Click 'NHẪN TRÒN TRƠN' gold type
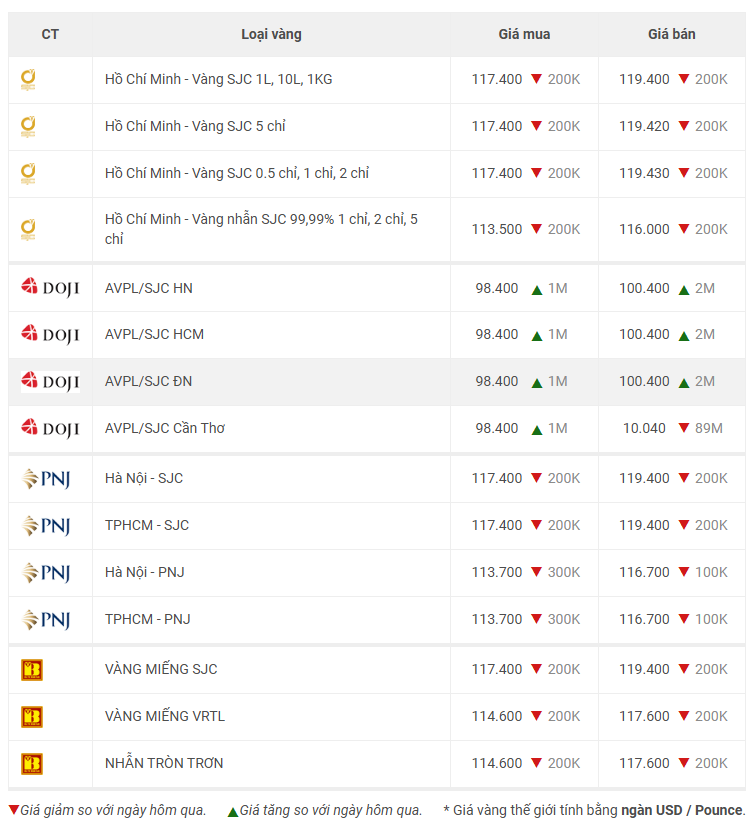 click(164, 763)
